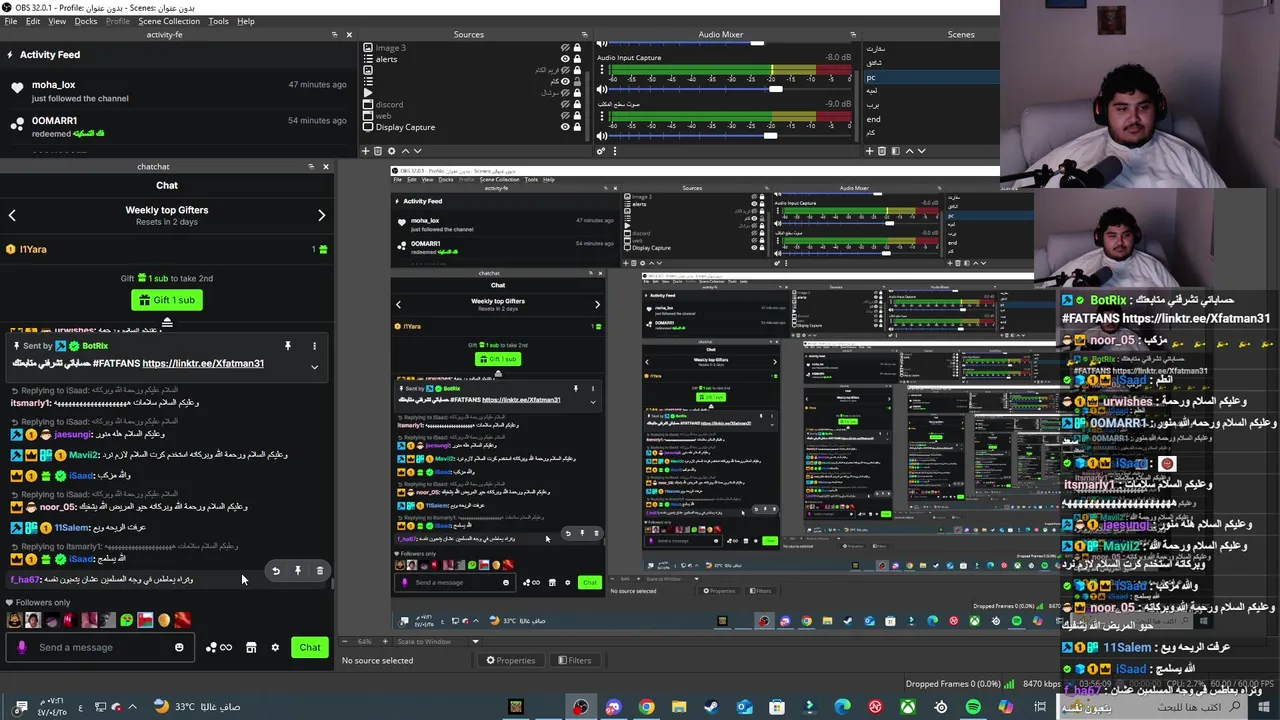Click the green Chat send button
This screenshot has height=720, width=1280.
click(x=310, y=647)
